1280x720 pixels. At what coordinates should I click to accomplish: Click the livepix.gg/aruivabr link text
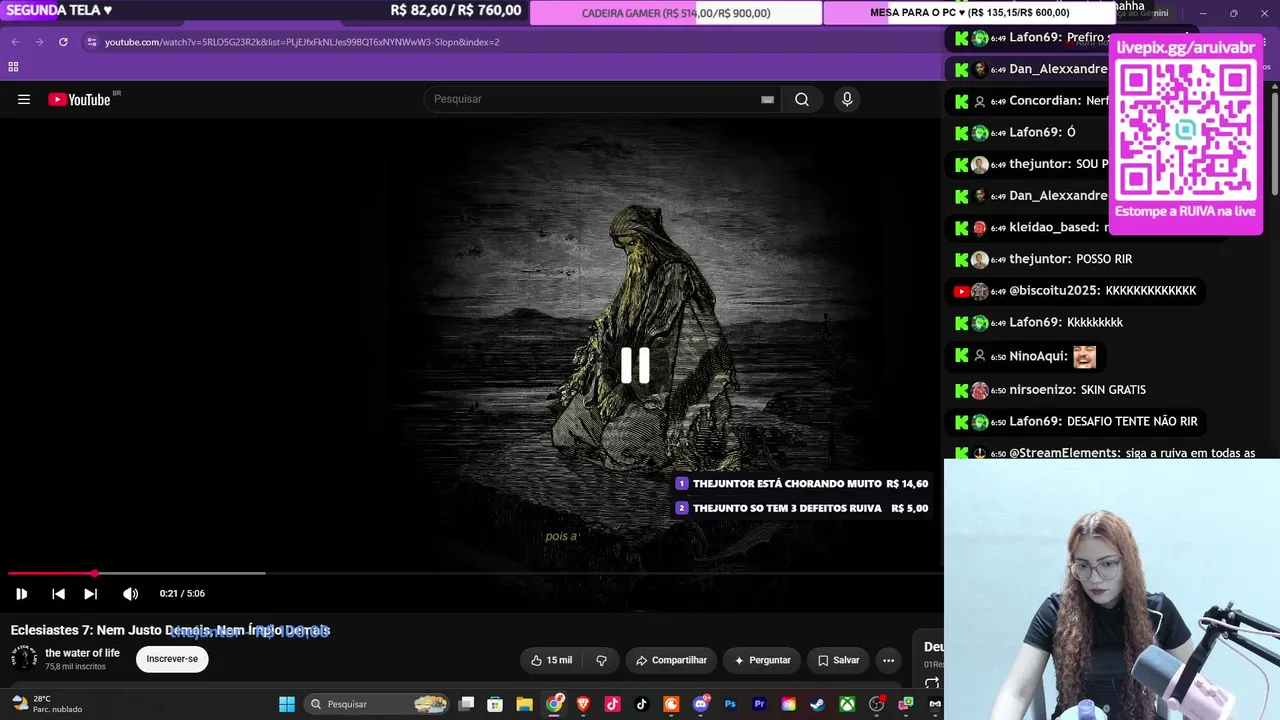point(1185,48)
